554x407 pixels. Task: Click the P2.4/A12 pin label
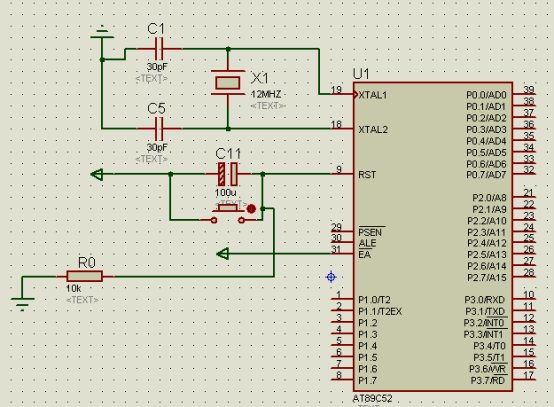pos(487,243)
